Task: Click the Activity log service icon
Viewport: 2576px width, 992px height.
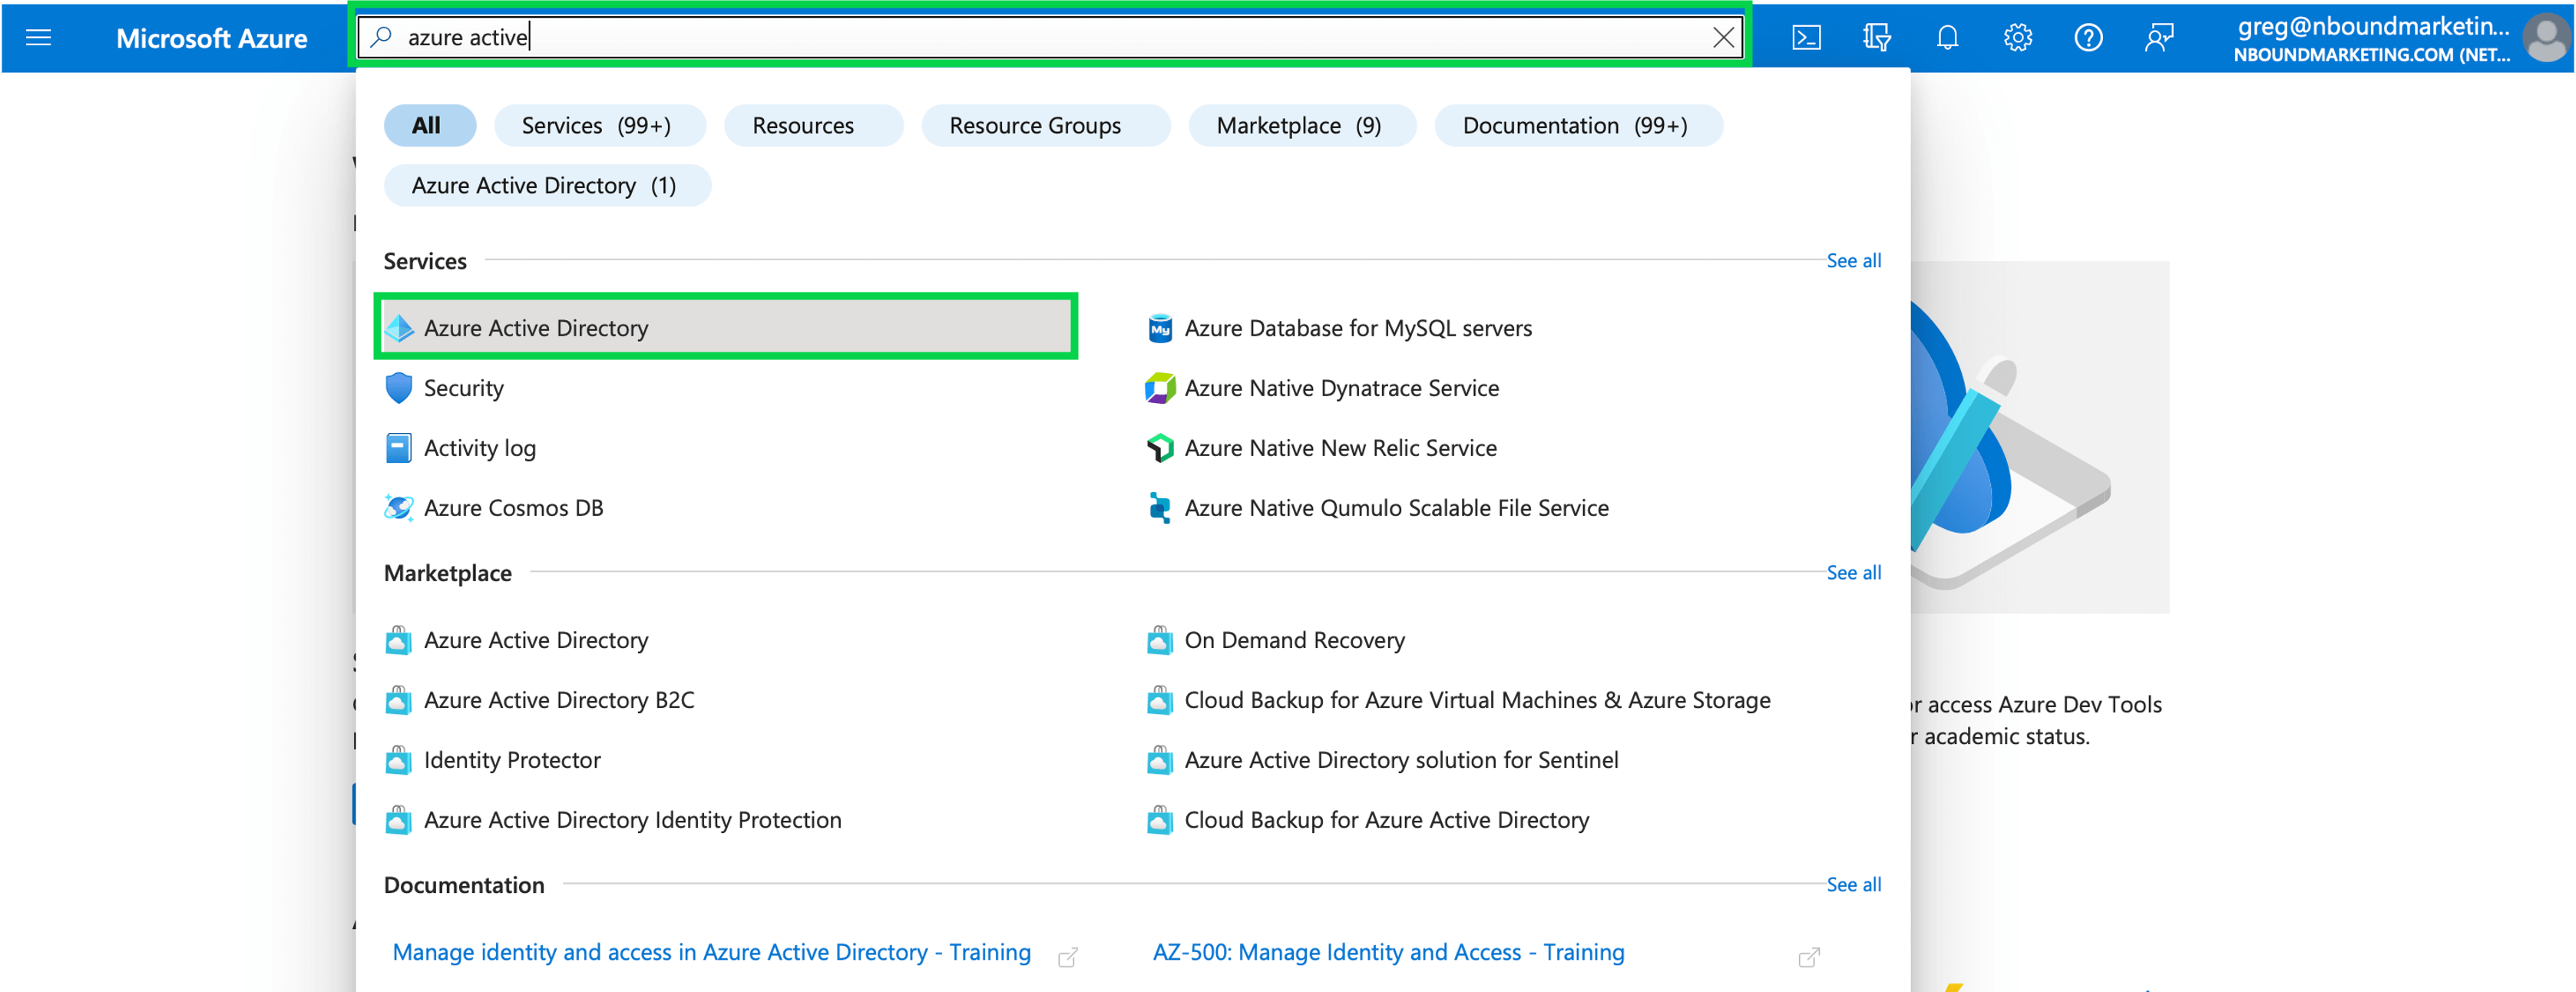Action: click(402, 447)
